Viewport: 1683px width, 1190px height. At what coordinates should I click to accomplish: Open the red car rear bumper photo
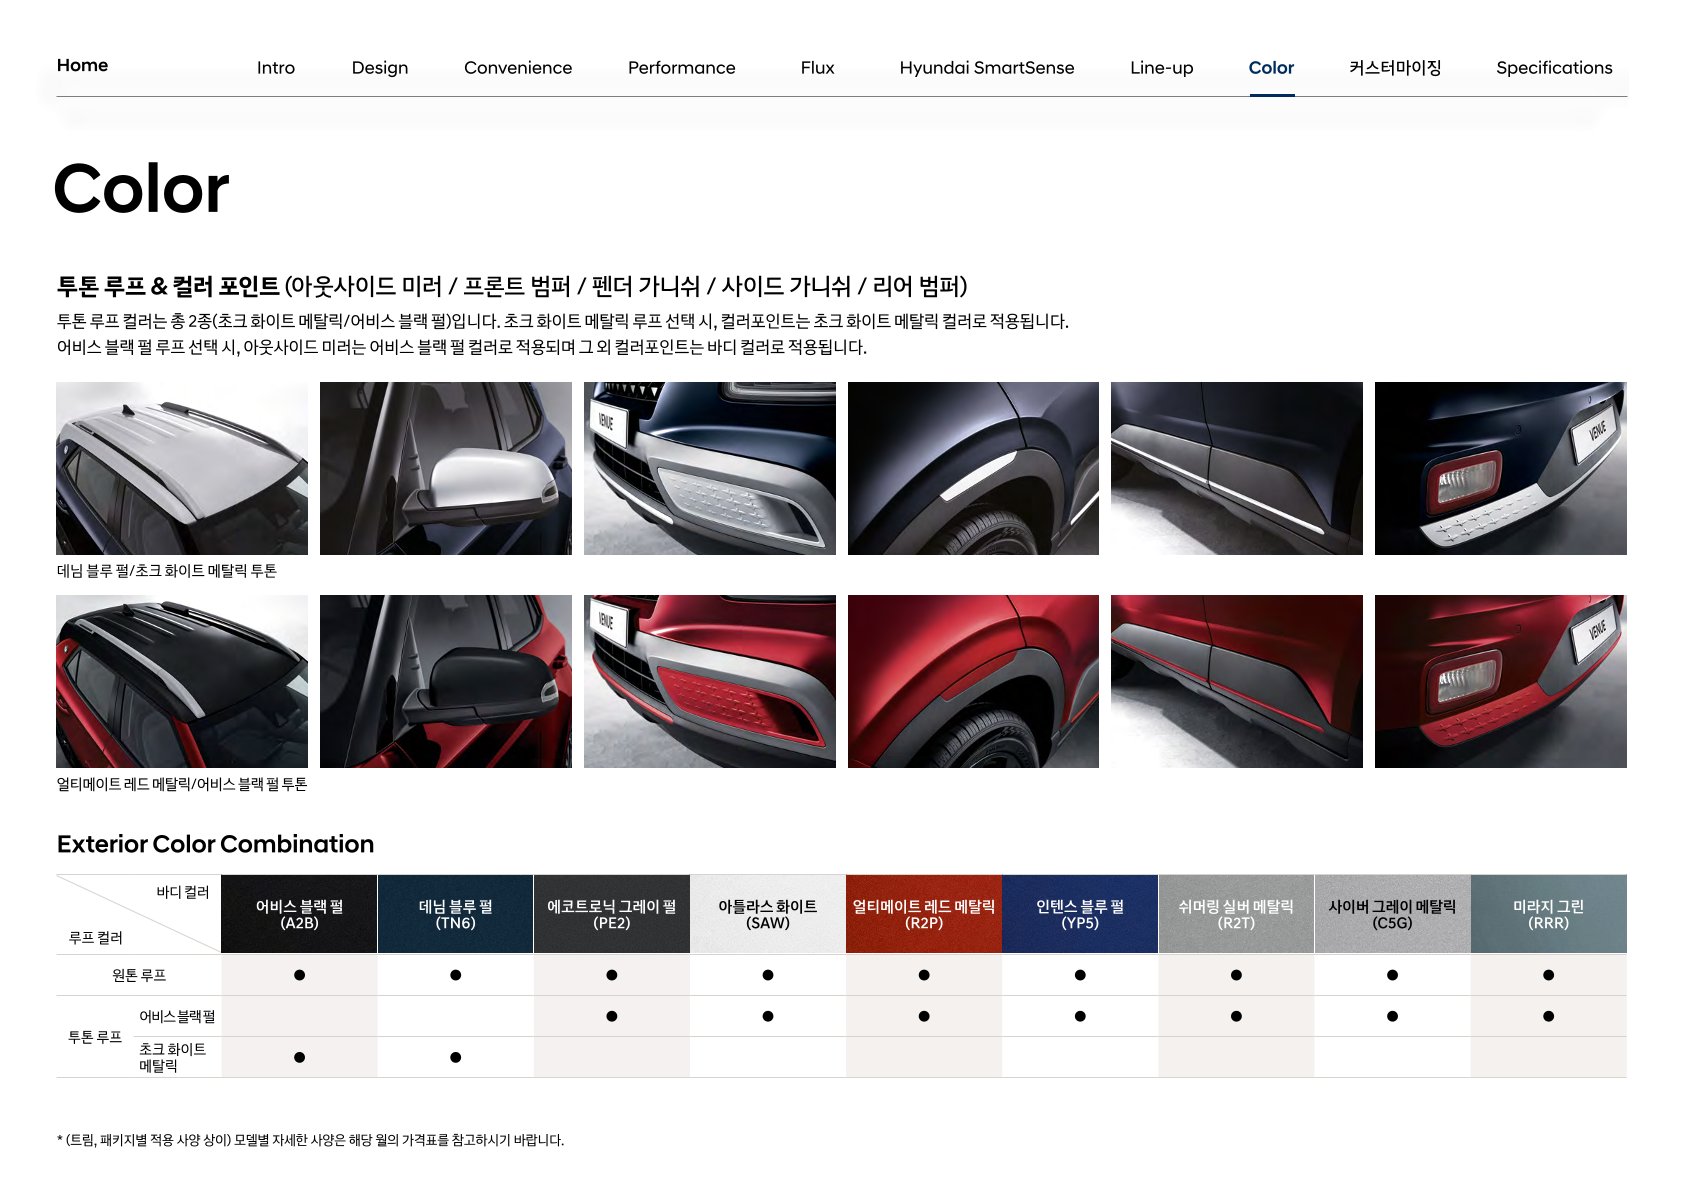tap(1501, 681)
